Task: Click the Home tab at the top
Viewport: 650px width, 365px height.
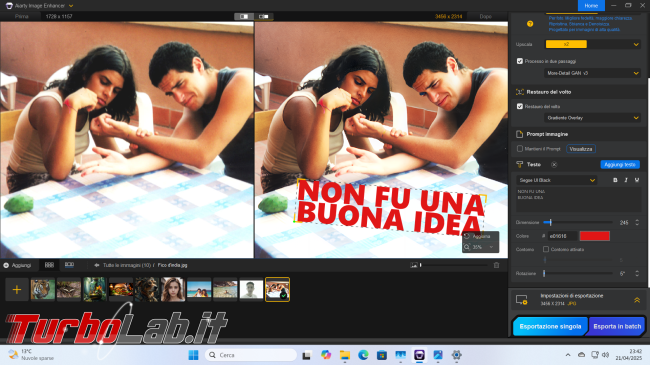Action: tap(591, 6)
